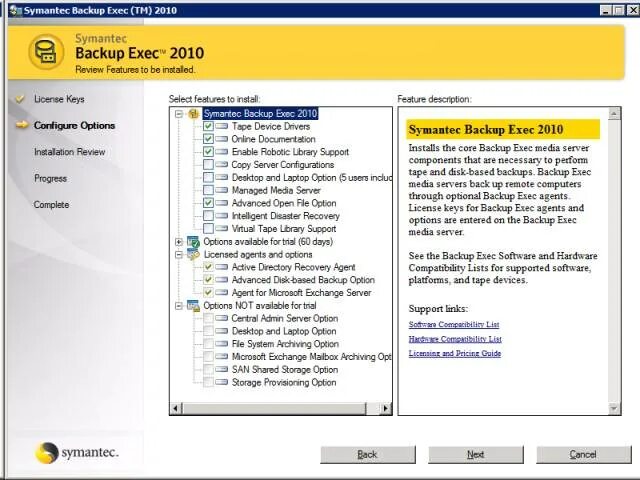Collapse Options NOT available for trial node
The image size is (640, 480).
(x=178, y=305)
